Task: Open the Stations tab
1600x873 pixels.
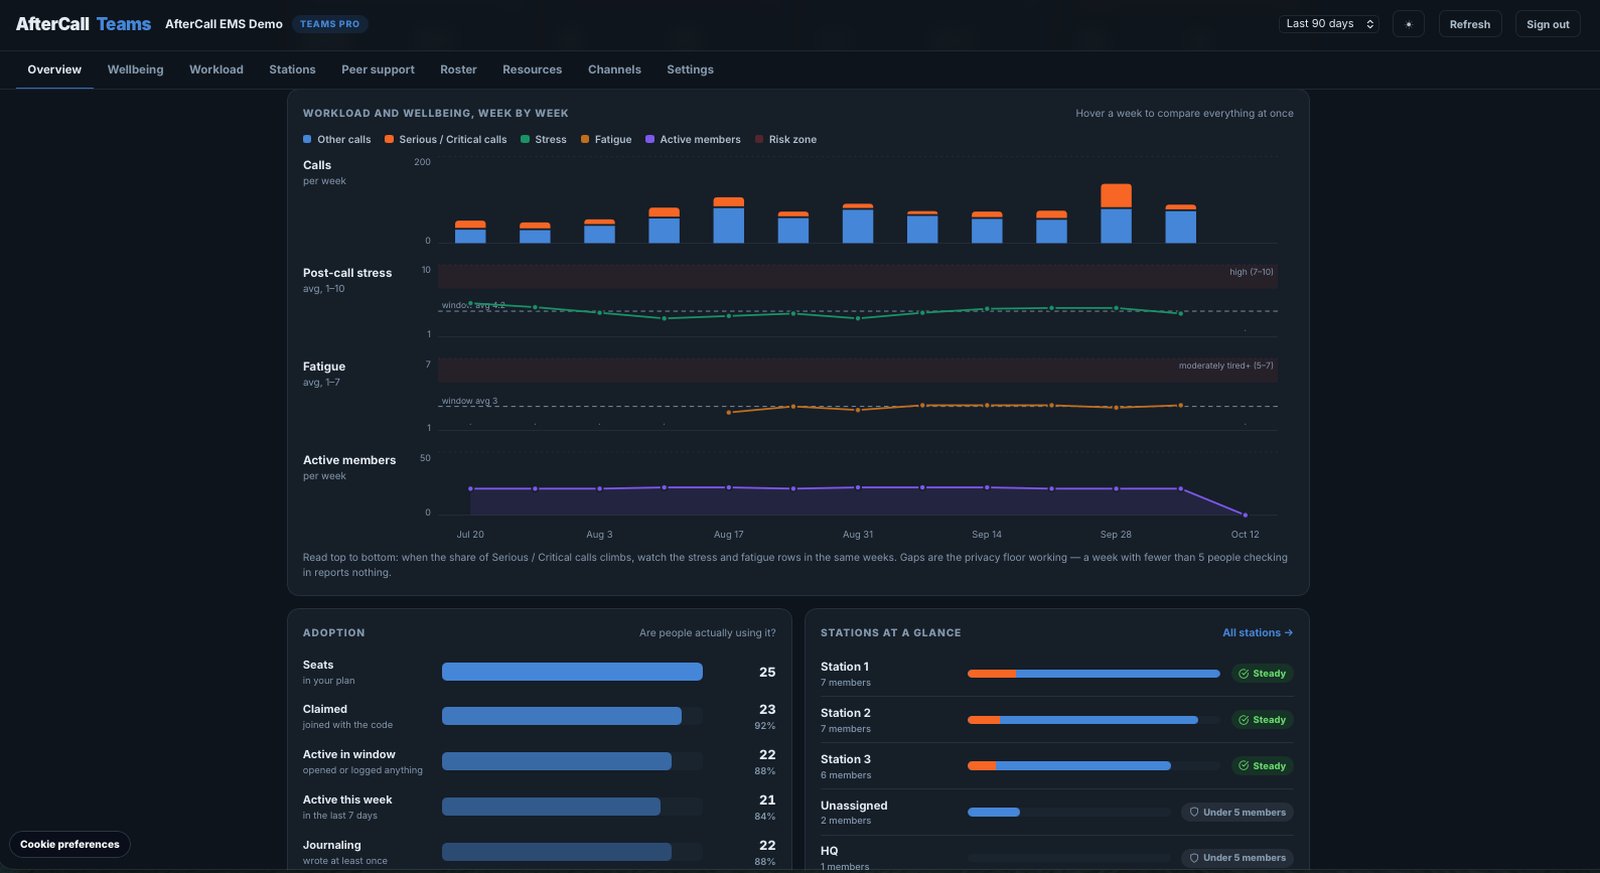Action: tap(292, 69)
